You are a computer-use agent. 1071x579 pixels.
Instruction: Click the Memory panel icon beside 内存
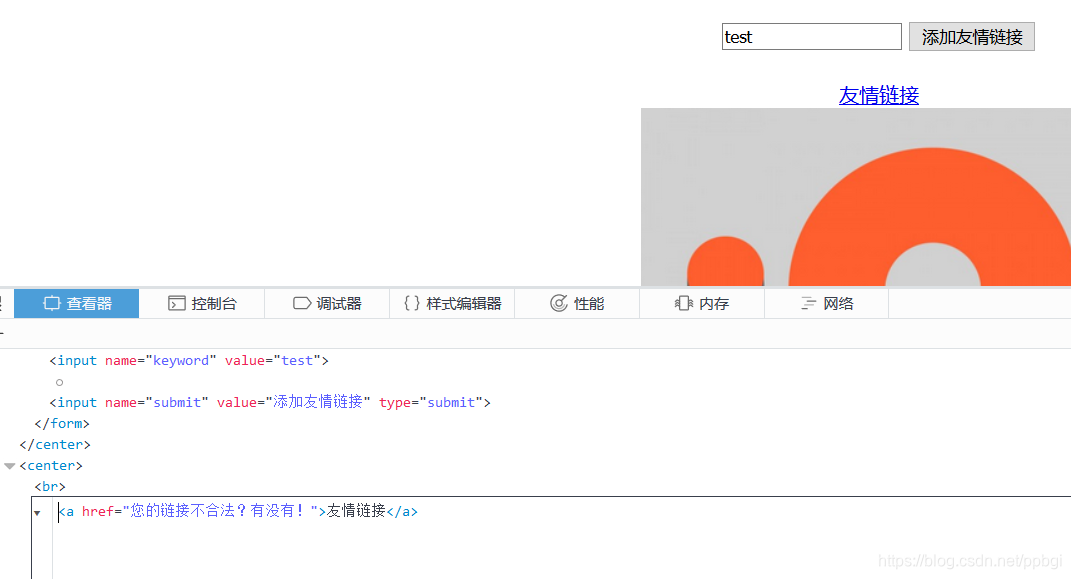(x=683, y=303)
